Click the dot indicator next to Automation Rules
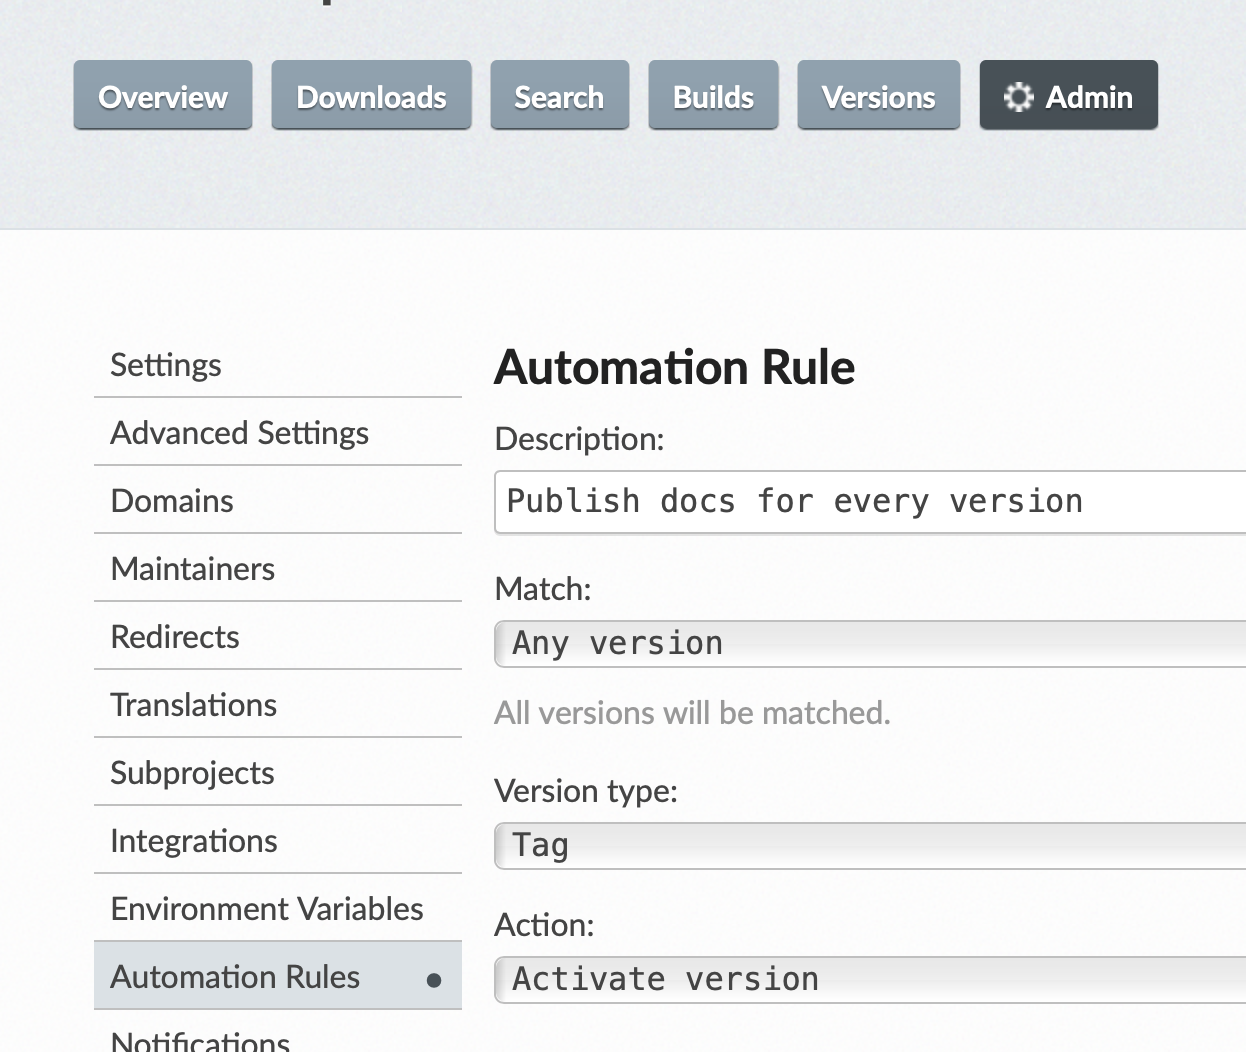 coord(433,978)
